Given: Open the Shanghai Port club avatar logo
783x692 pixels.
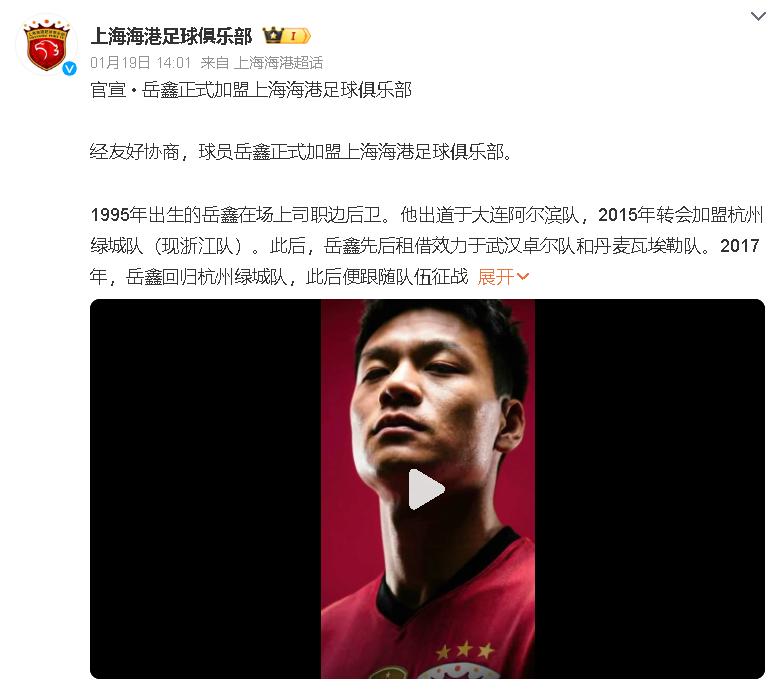Looking at the screenshot, I should tap(46, 46).
